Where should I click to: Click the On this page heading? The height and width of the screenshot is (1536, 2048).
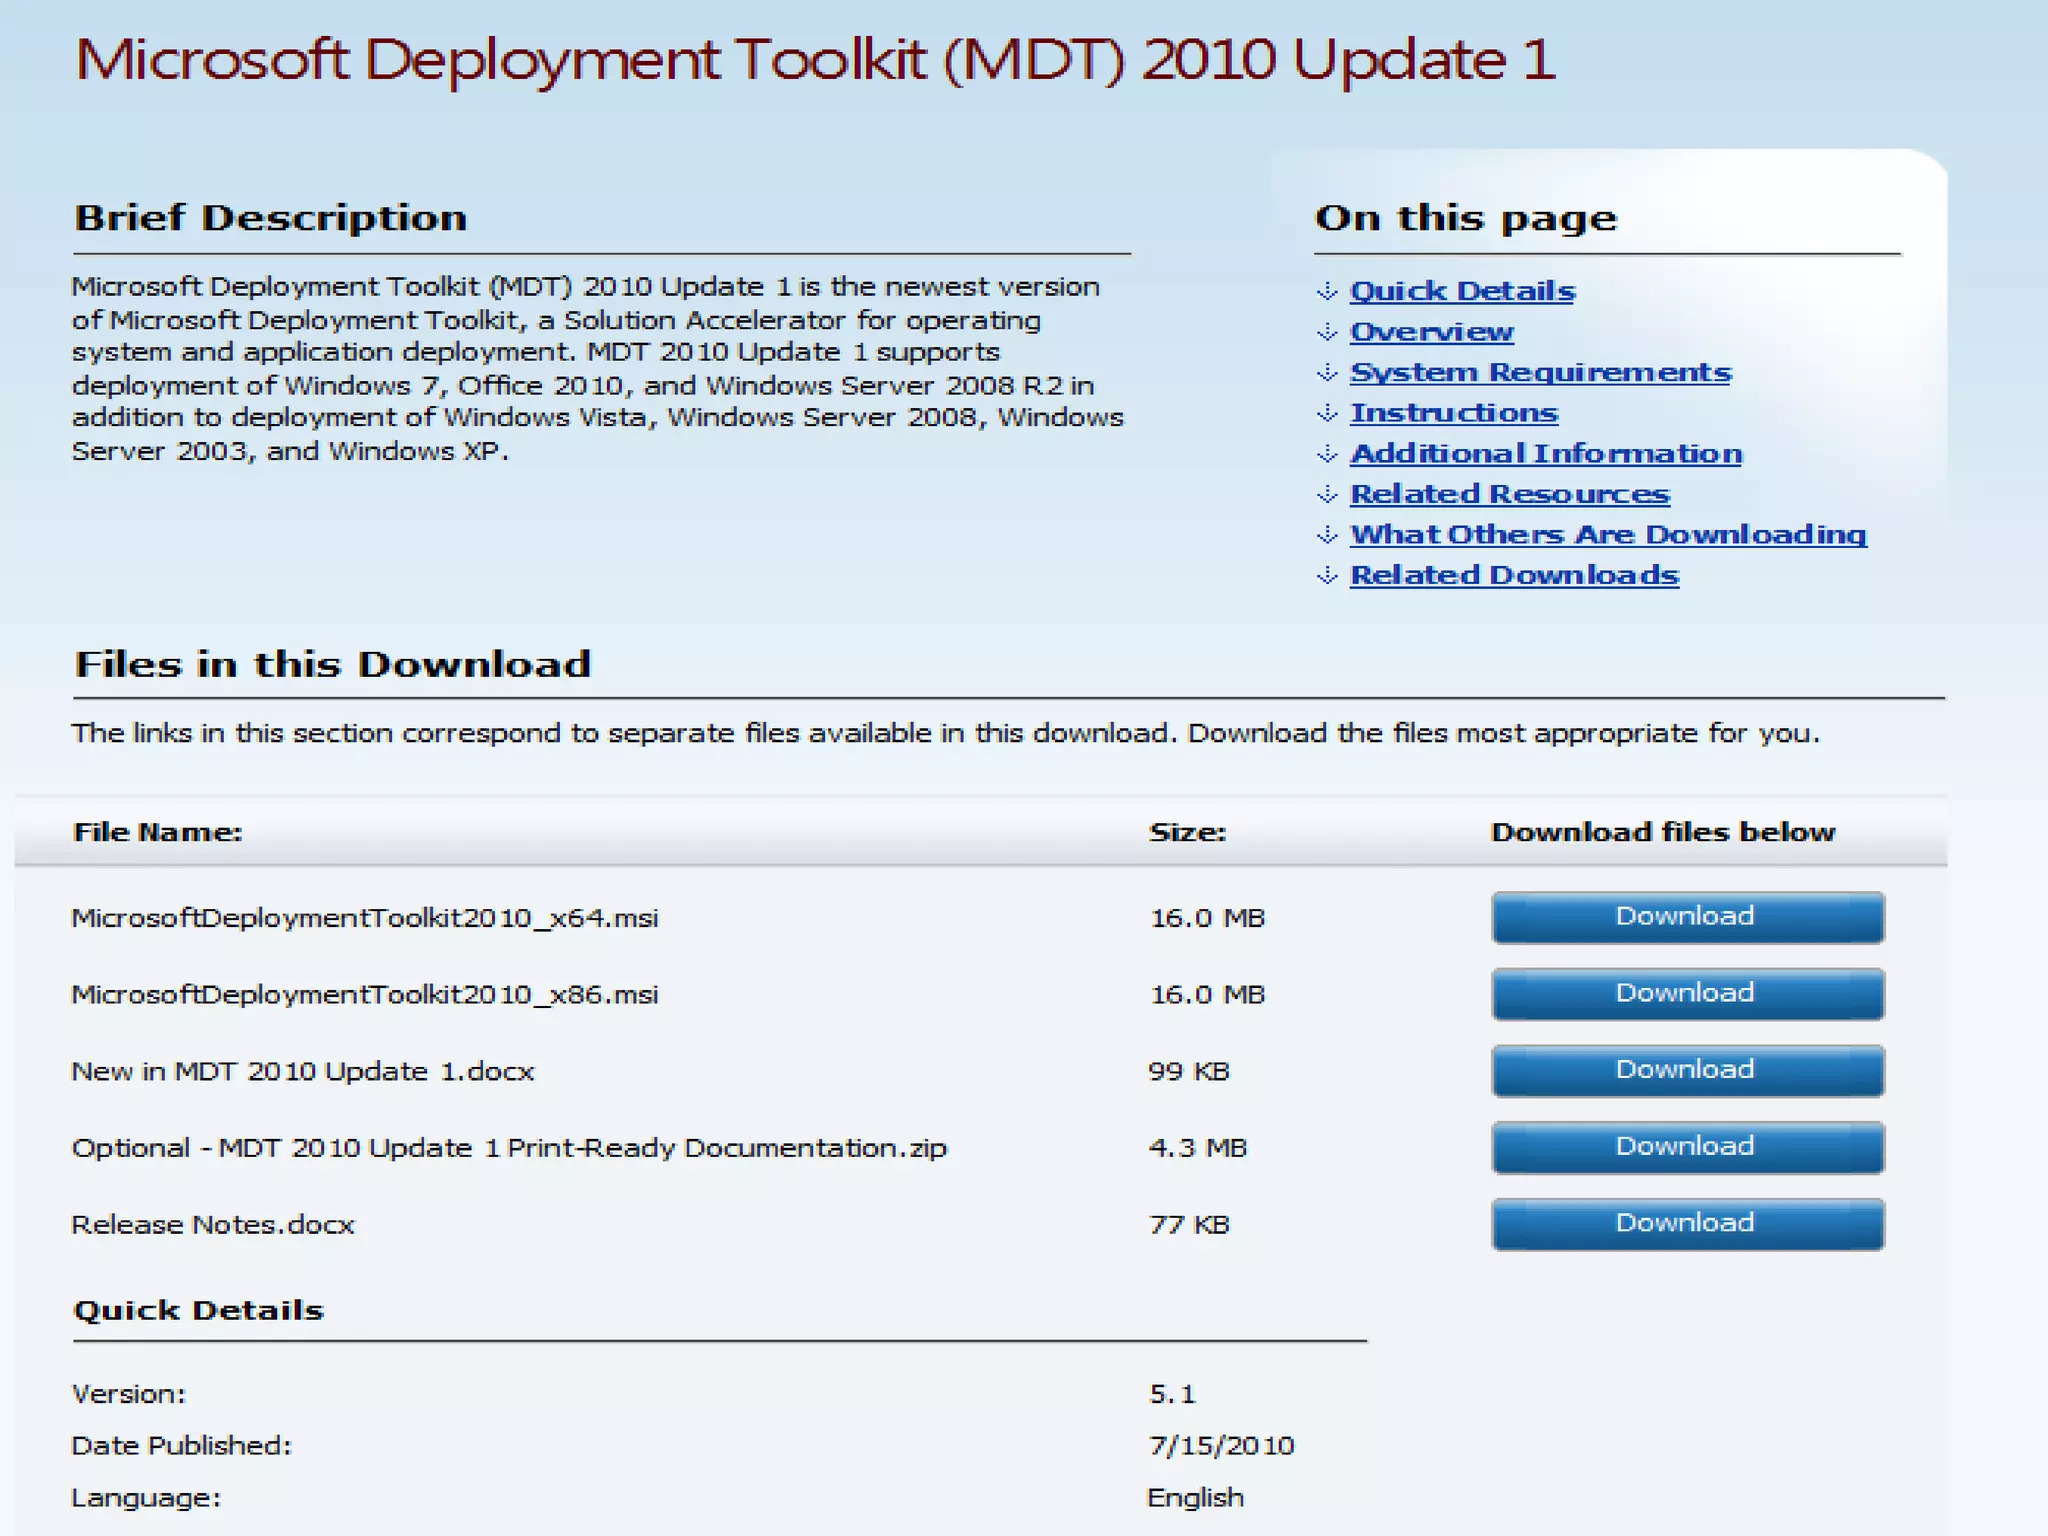coord(1466,219)
